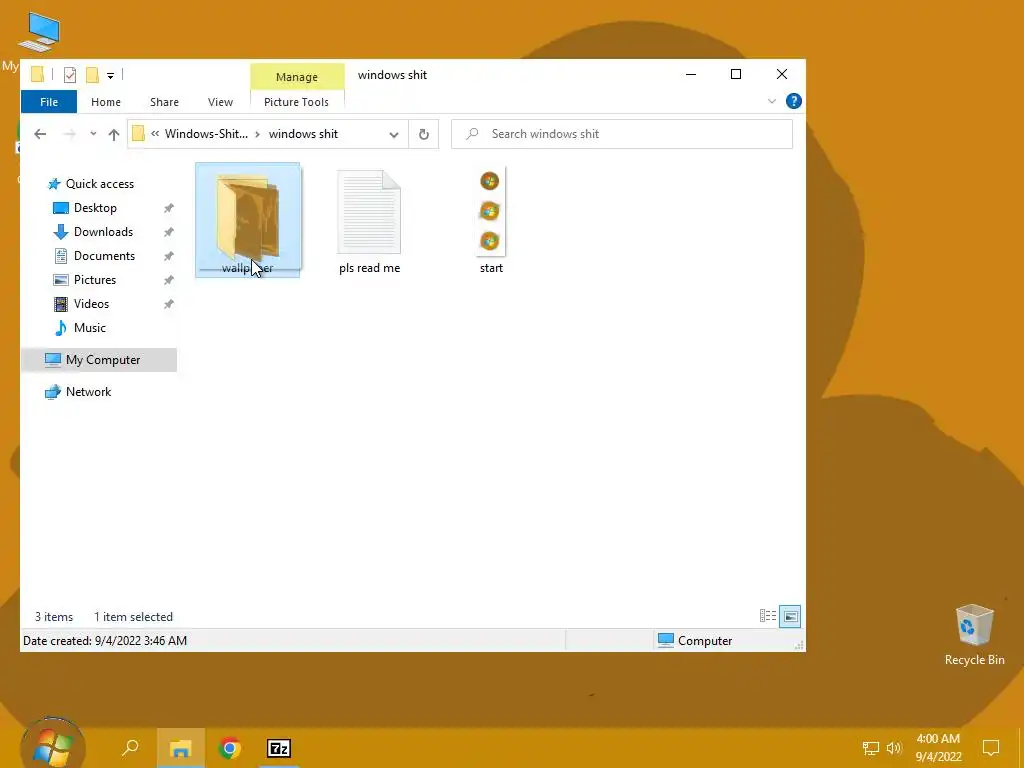The image size is (1024, 768).
Task: Open the File ribbon tab
Action: tap(49, 102)
